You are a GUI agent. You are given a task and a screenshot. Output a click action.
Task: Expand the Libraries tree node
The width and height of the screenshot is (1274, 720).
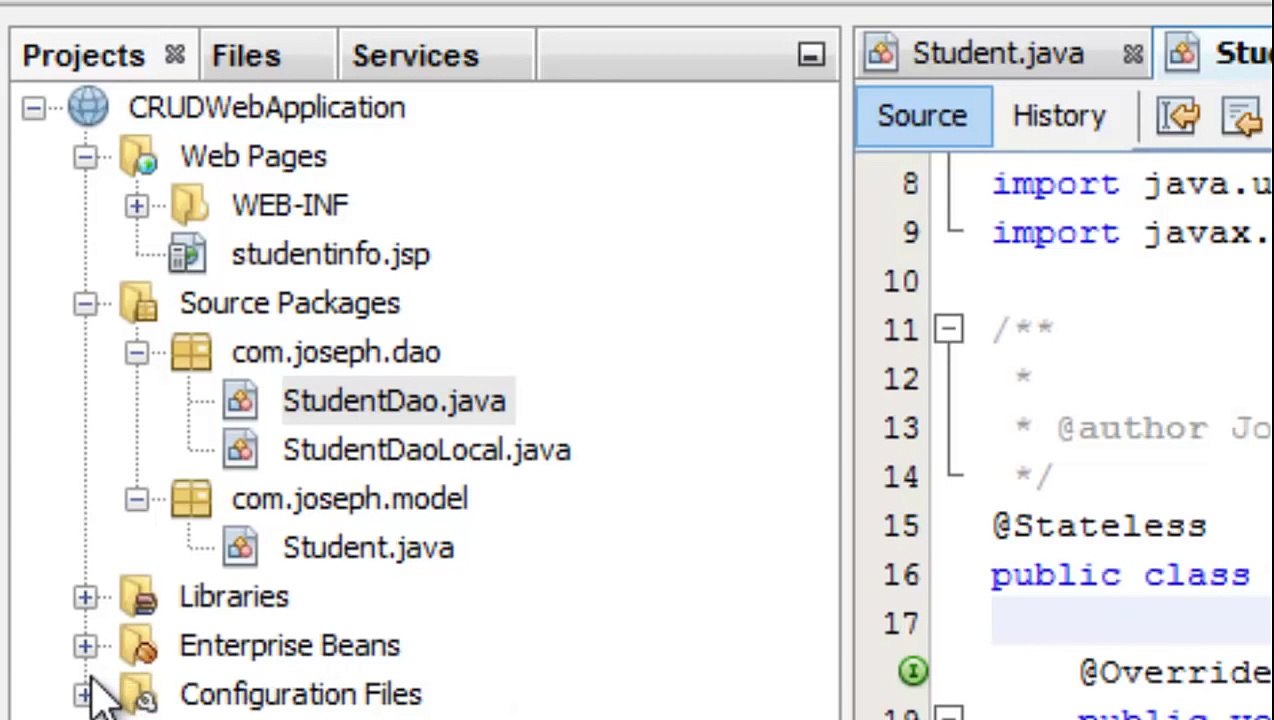coord(85,597)
